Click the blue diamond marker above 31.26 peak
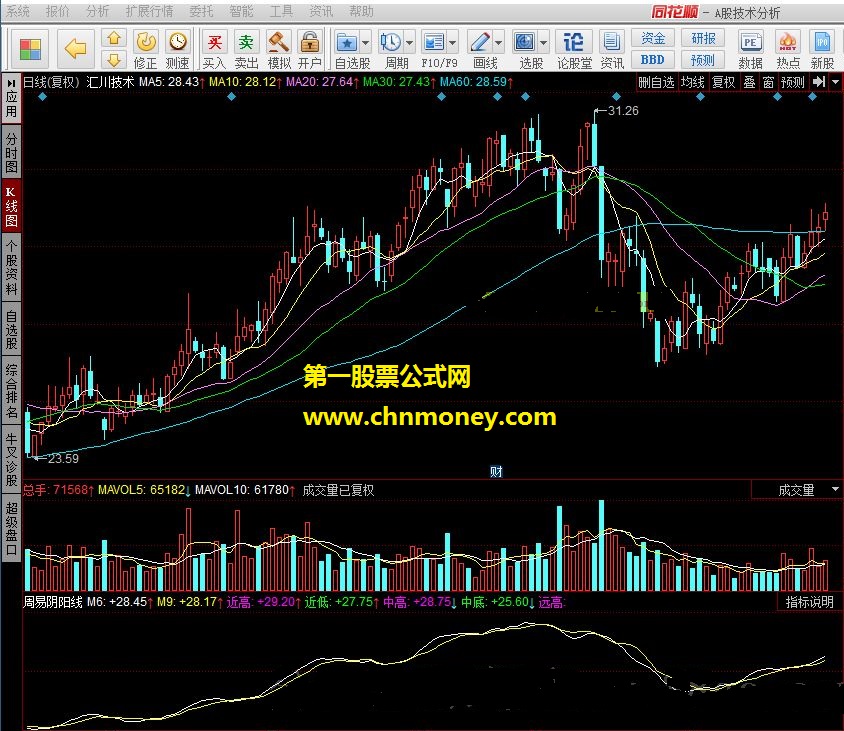 tap(616, 97)
